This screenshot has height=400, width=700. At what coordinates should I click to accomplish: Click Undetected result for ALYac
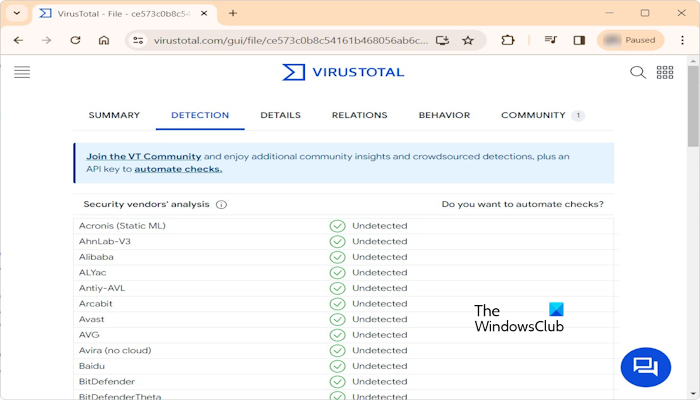[x=380, y=273]
